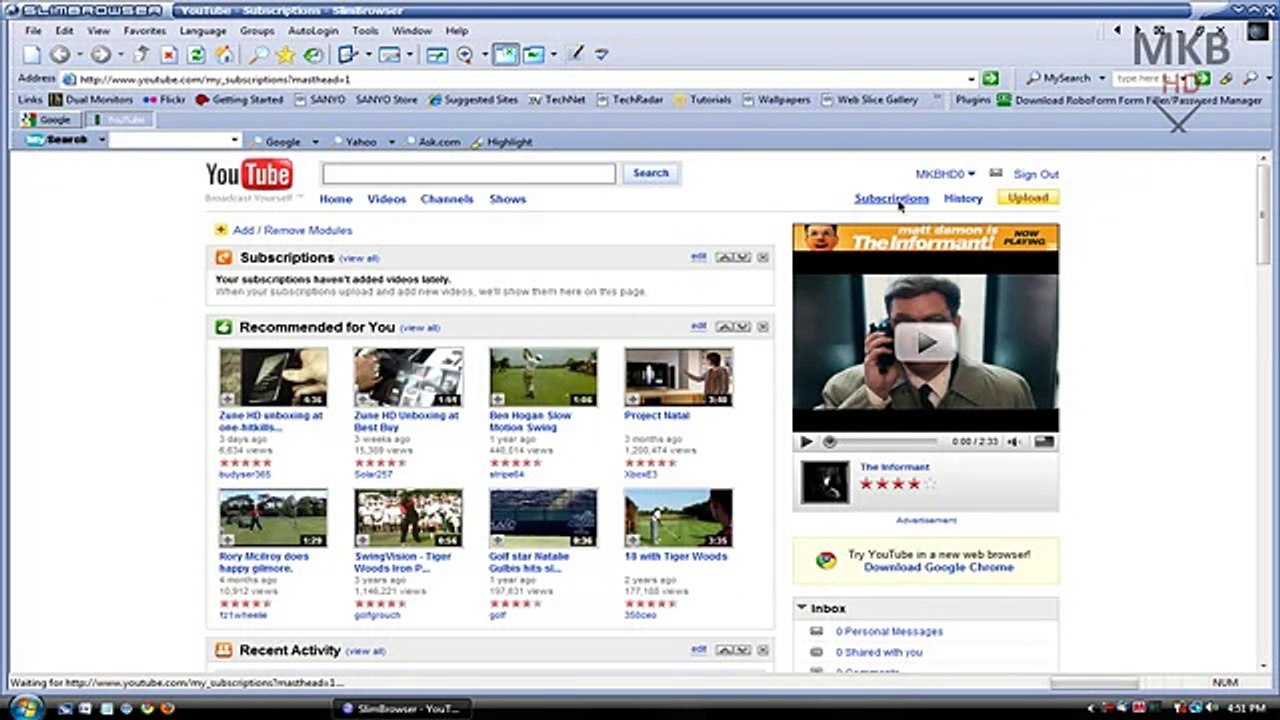Collapse the Inbox section triangle
The width and height of the screenshot is (1280, 720).
click(x=802, y=608)
